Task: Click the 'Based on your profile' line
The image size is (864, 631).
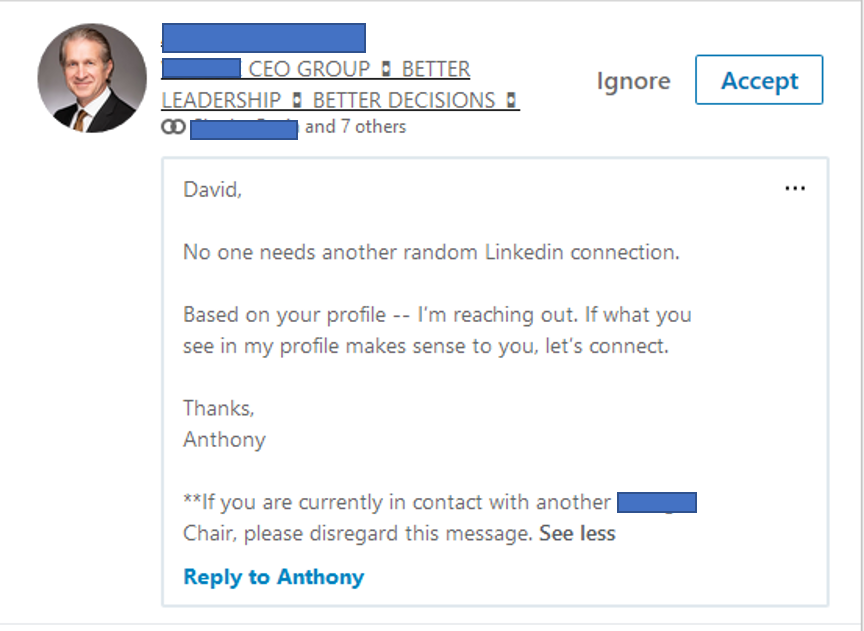Action: (x=436, y=315)
